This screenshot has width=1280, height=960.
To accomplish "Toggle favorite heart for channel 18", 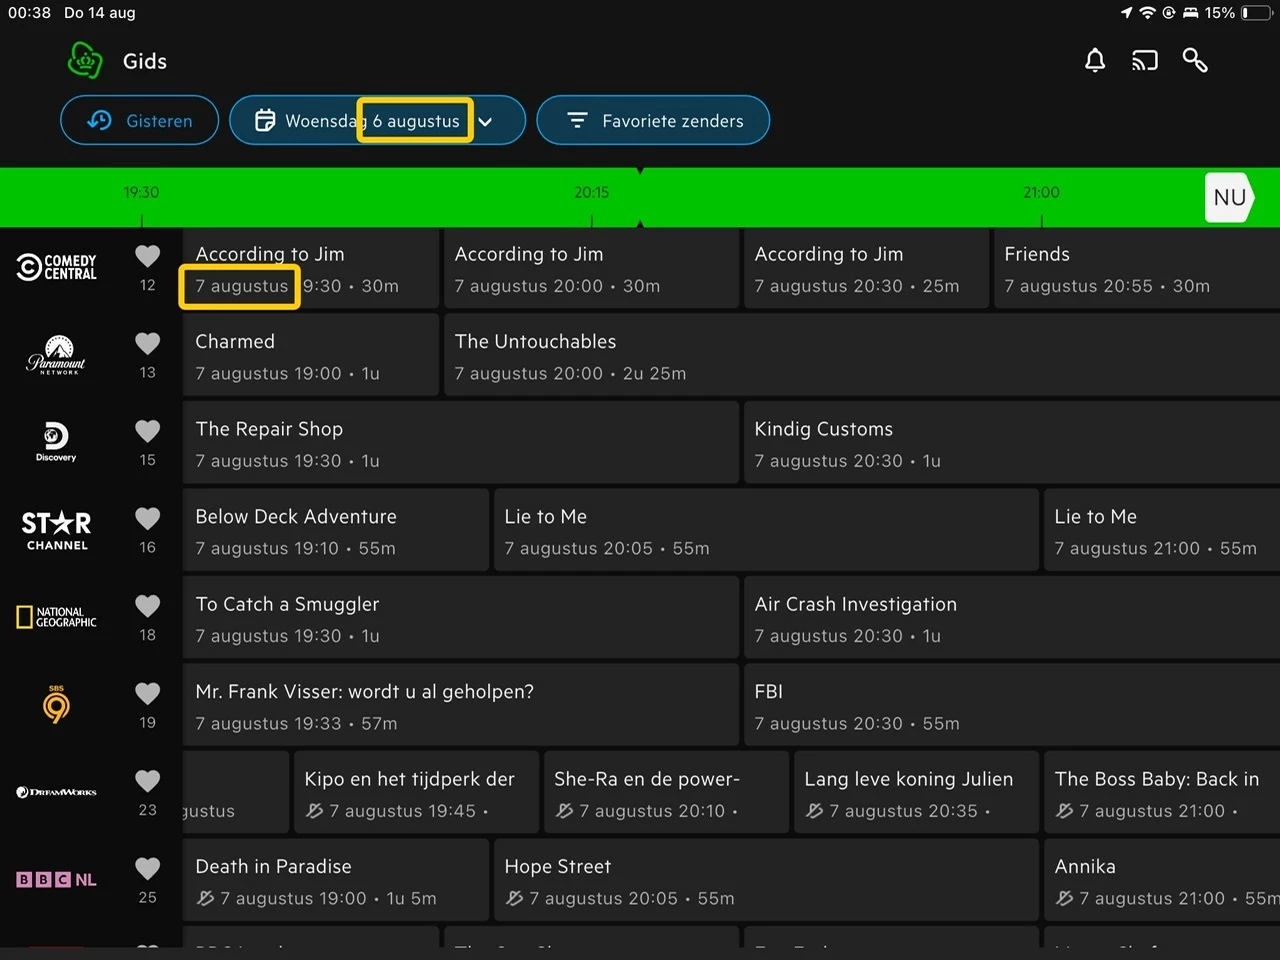I will click(148, 606).
